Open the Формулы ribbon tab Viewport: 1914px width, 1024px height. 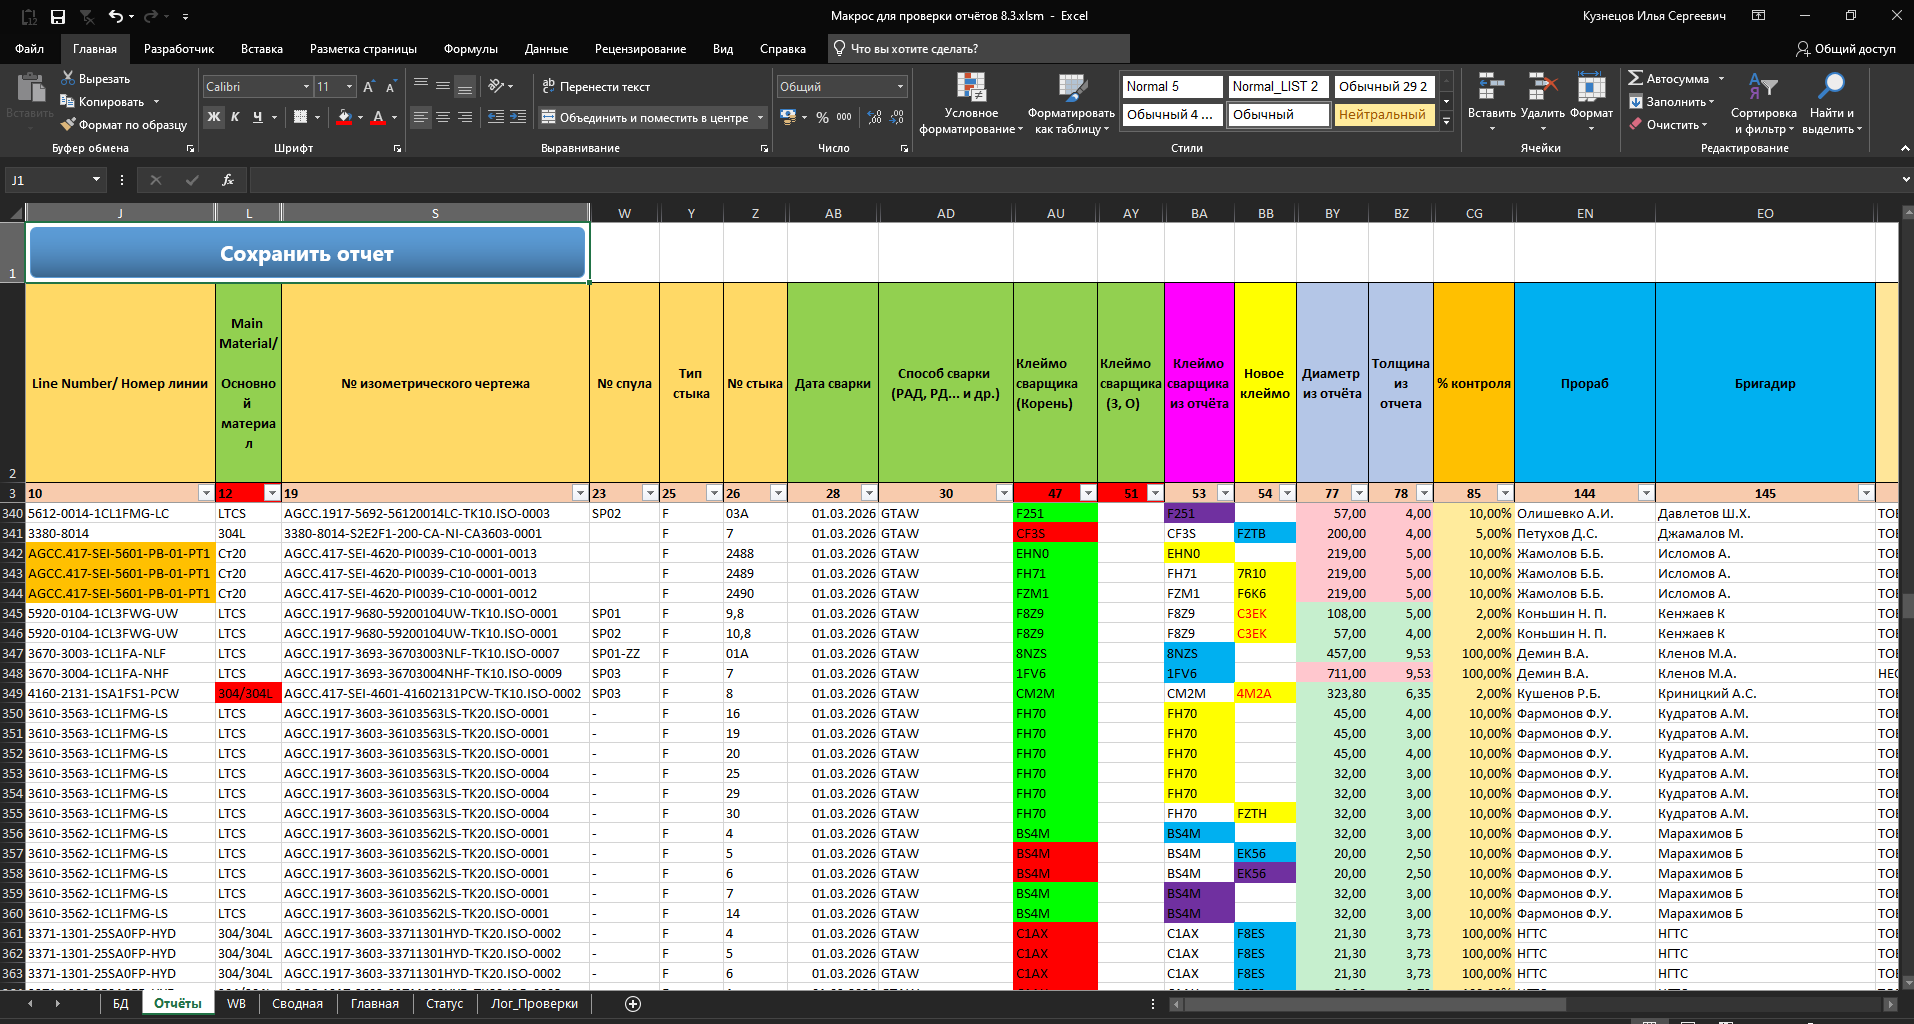[x=470, y=49]
